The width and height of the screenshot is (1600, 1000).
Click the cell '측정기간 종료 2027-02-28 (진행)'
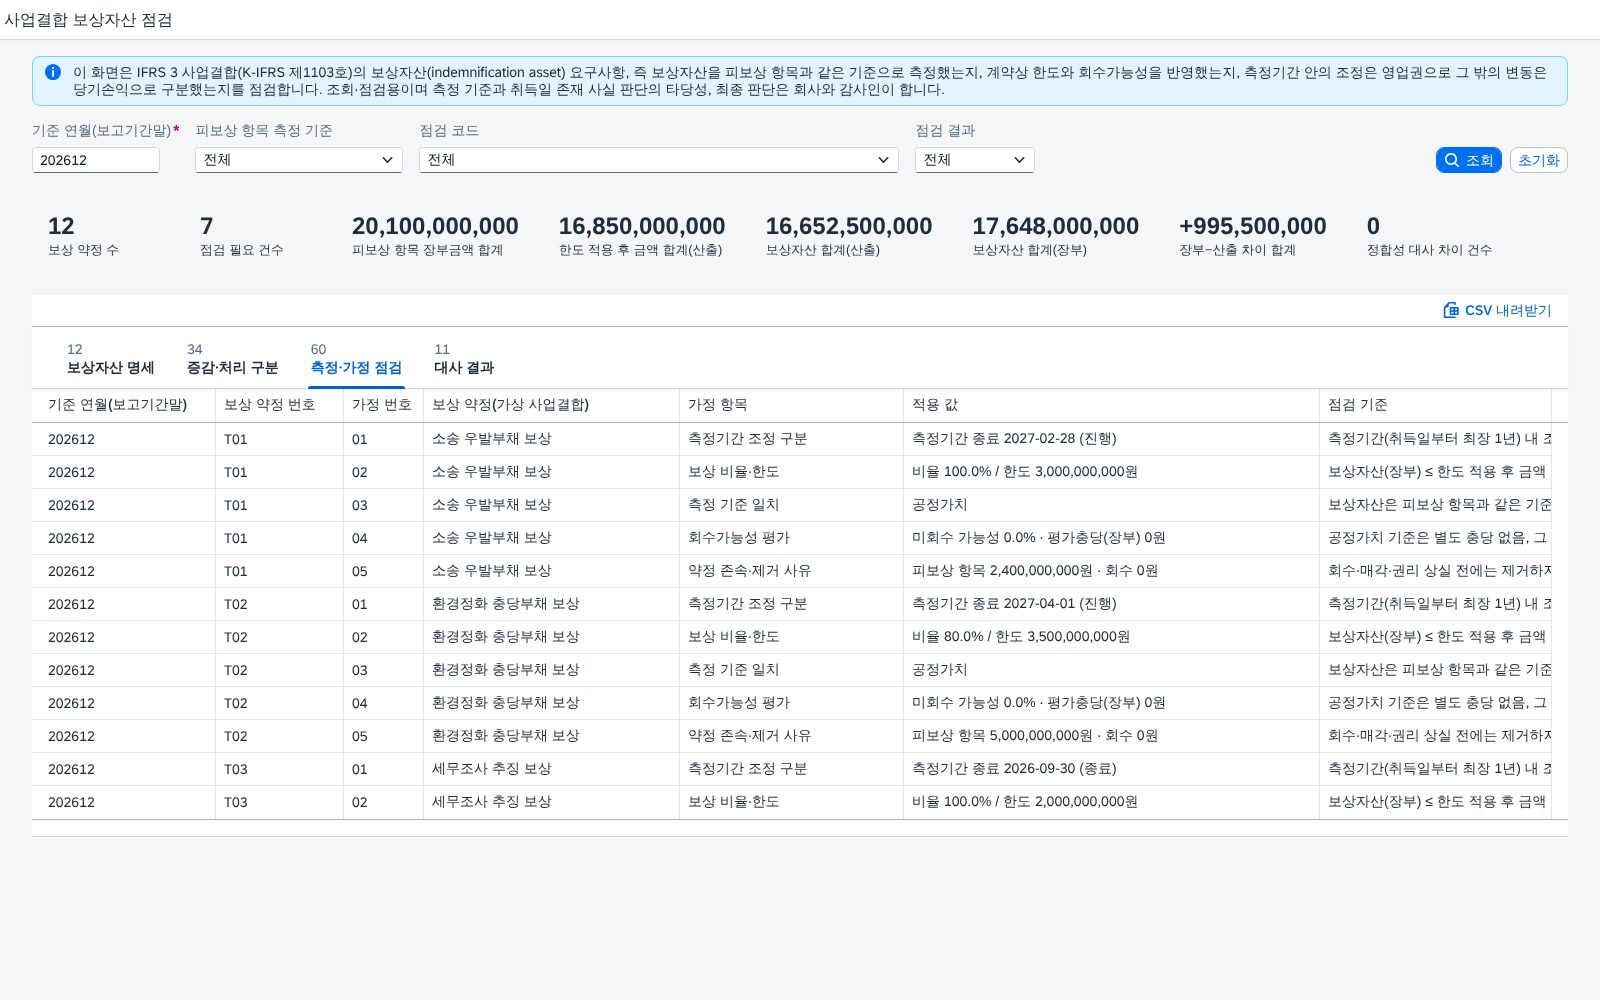(x=1111, y=439)
